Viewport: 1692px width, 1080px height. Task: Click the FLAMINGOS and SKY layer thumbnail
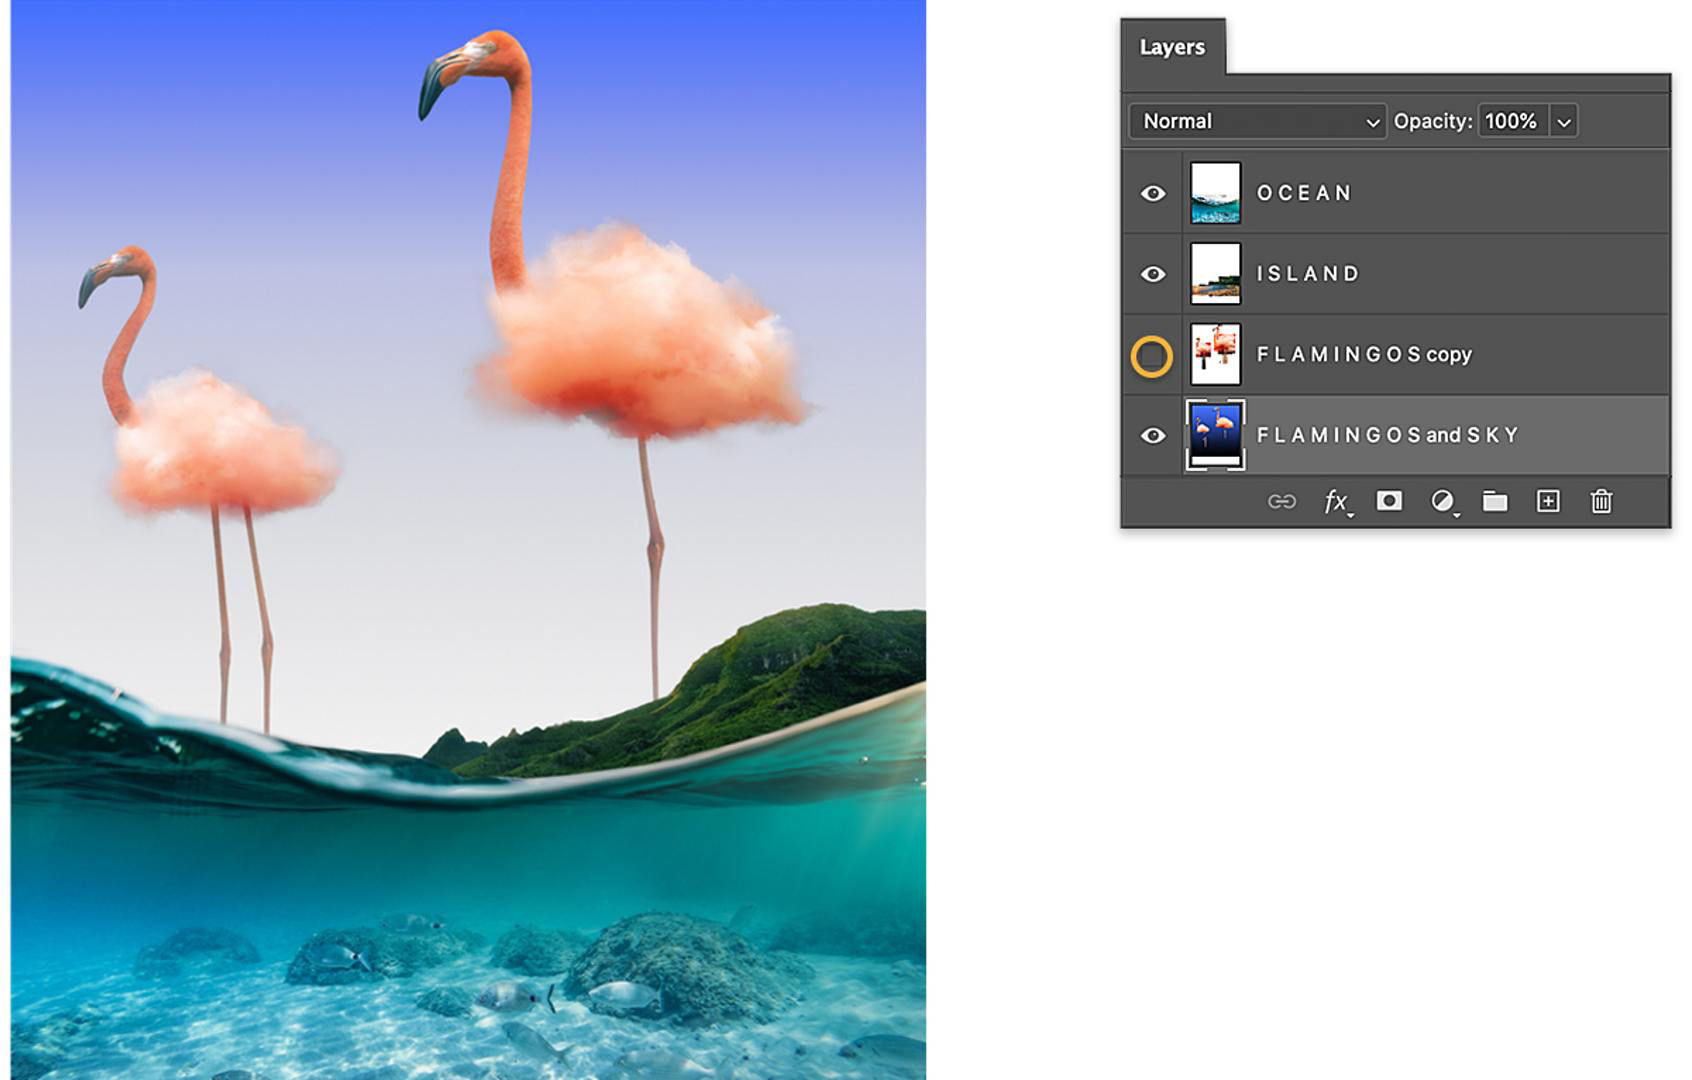coord(1213,434)
